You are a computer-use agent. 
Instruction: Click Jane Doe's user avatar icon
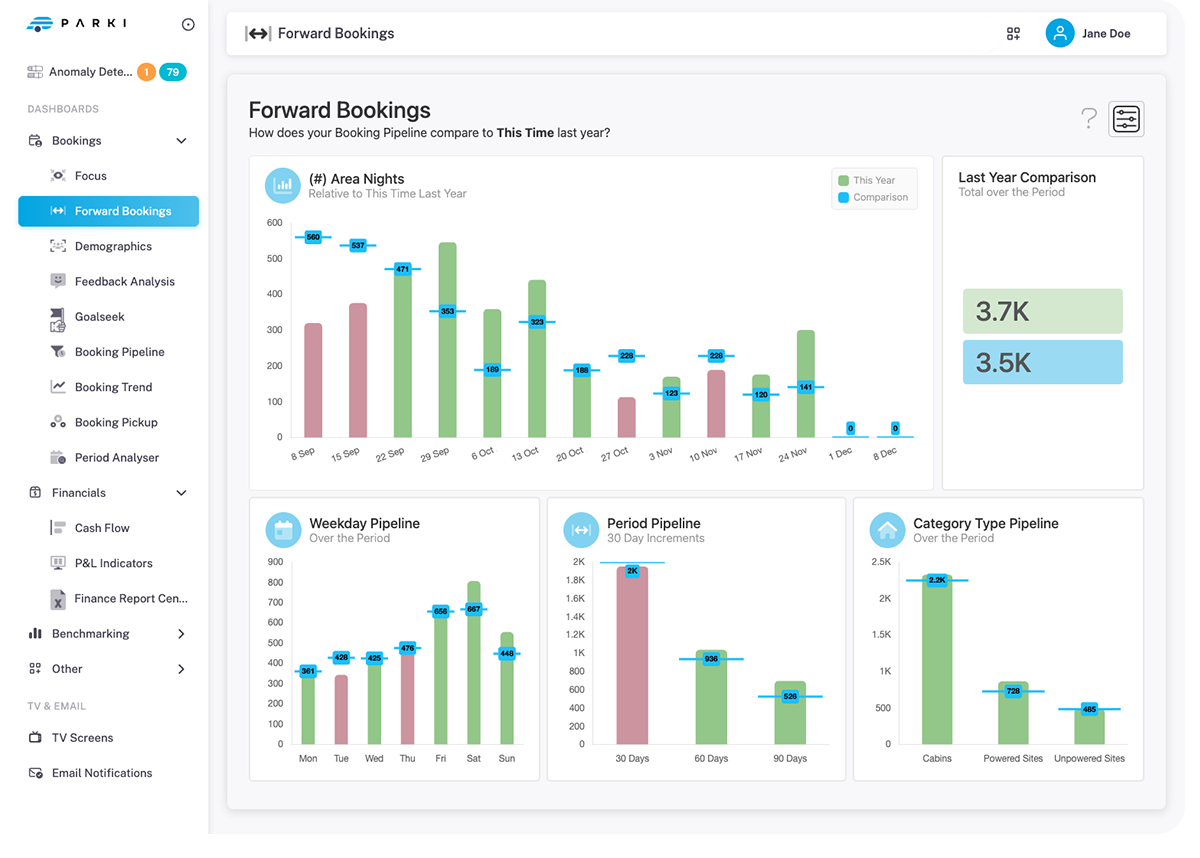pos(1059,34)
